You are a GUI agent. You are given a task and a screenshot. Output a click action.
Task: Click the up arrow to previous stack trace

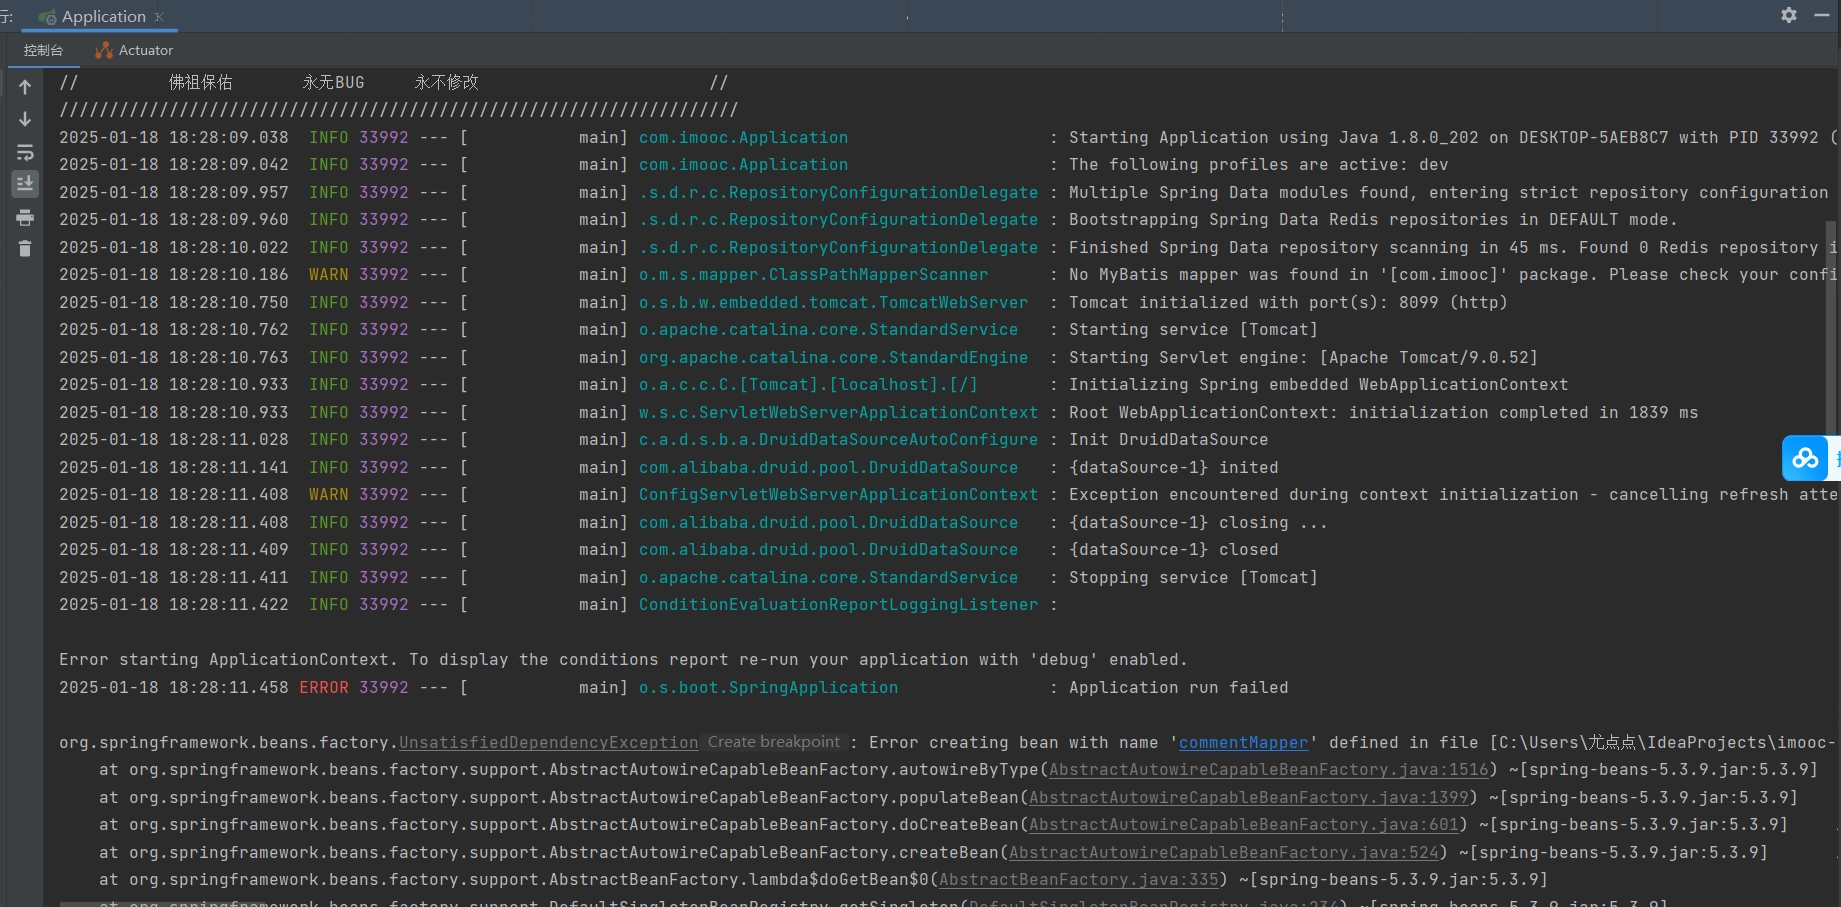[25, 87]
